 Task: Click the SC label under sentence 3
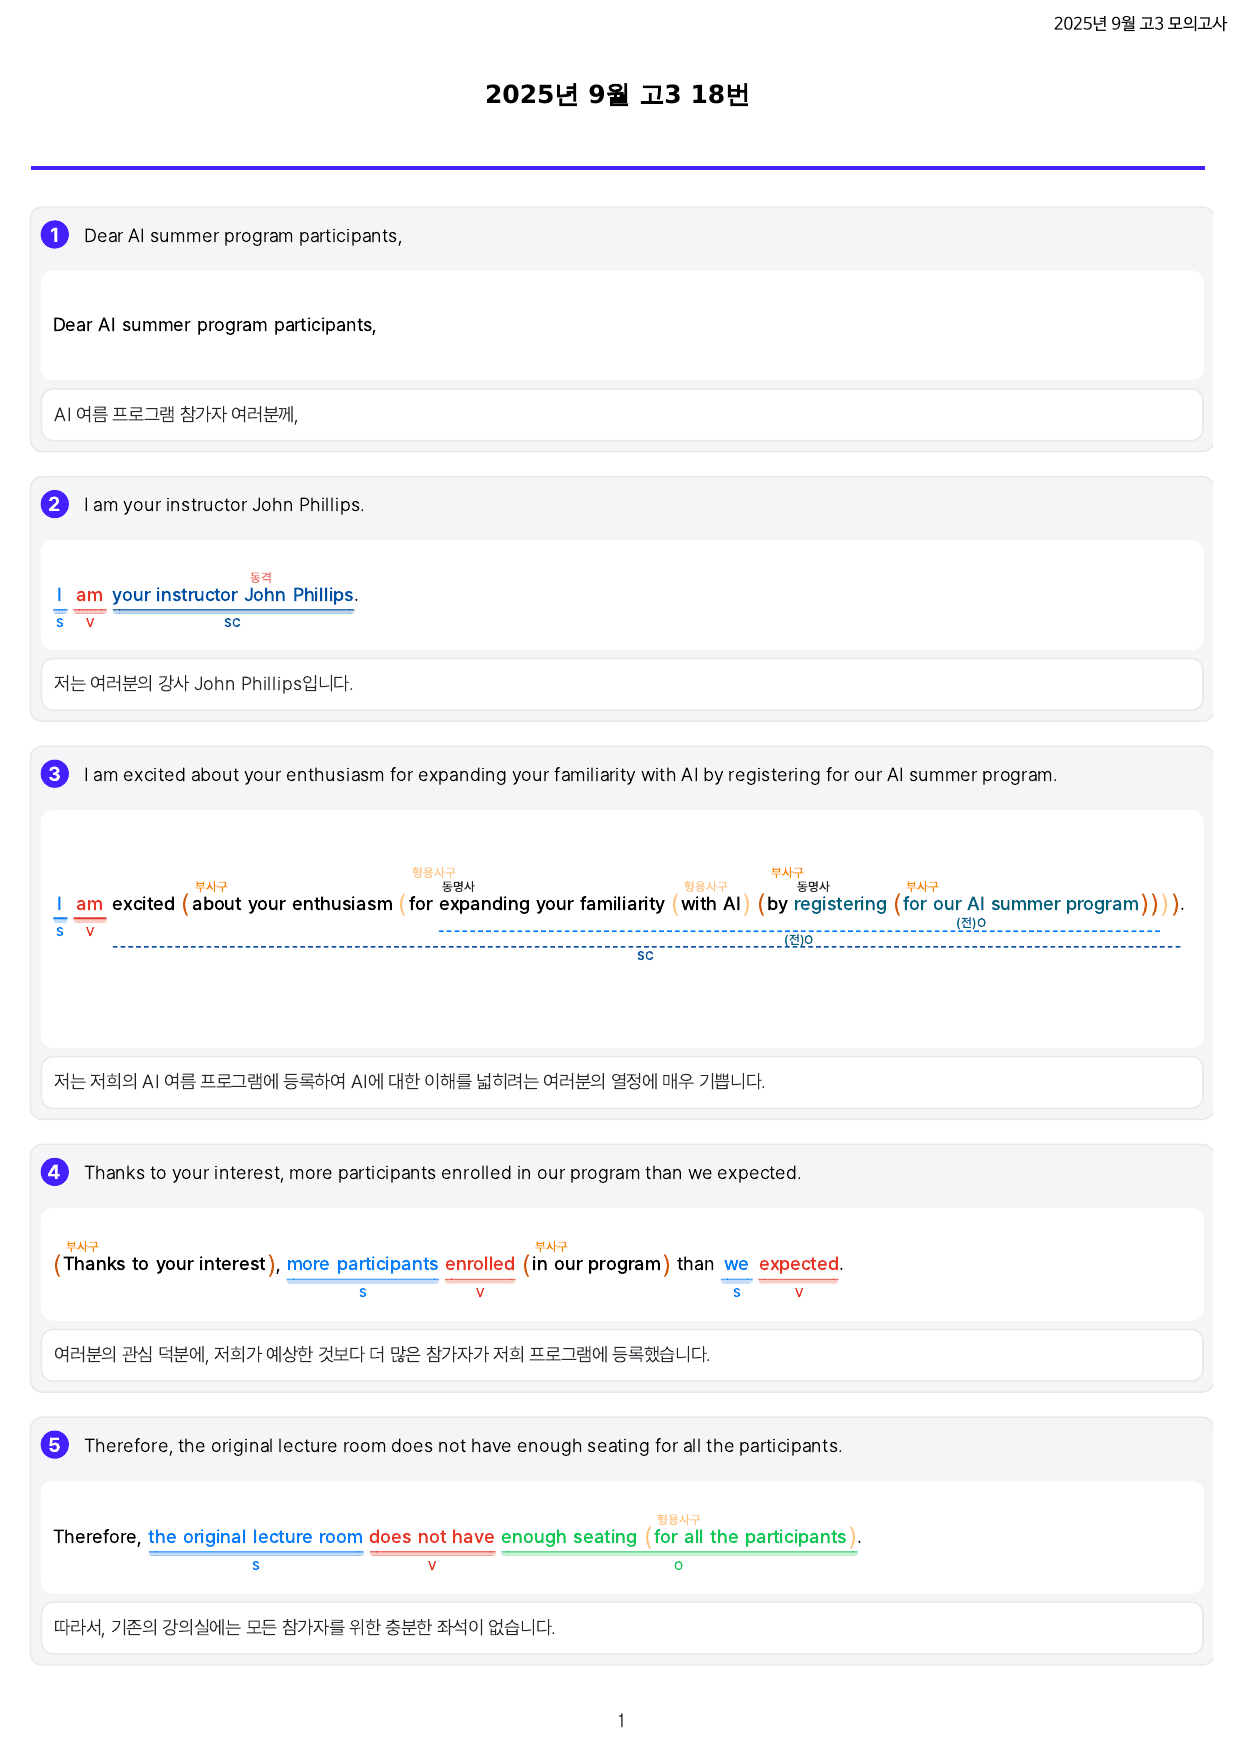coord(645,956)
